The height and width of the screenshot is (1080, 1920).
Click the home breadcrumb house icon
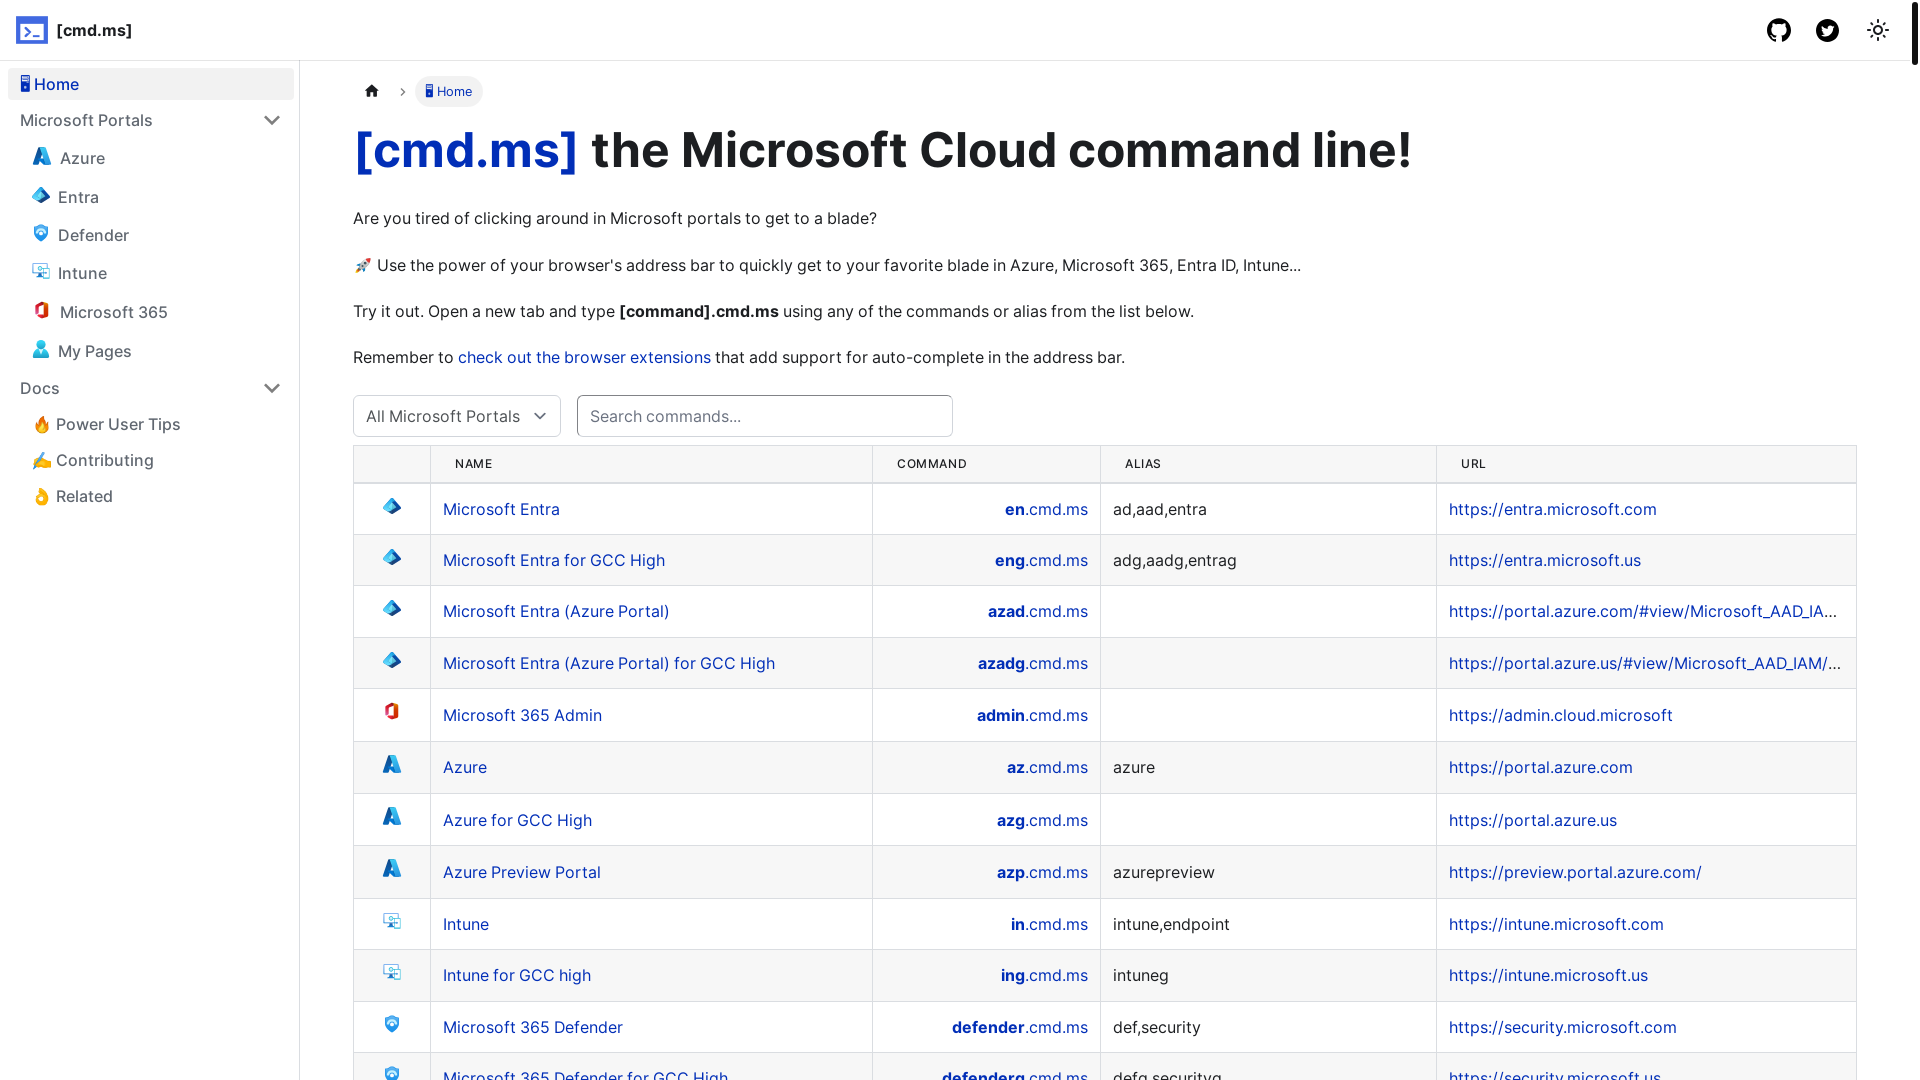372,91
